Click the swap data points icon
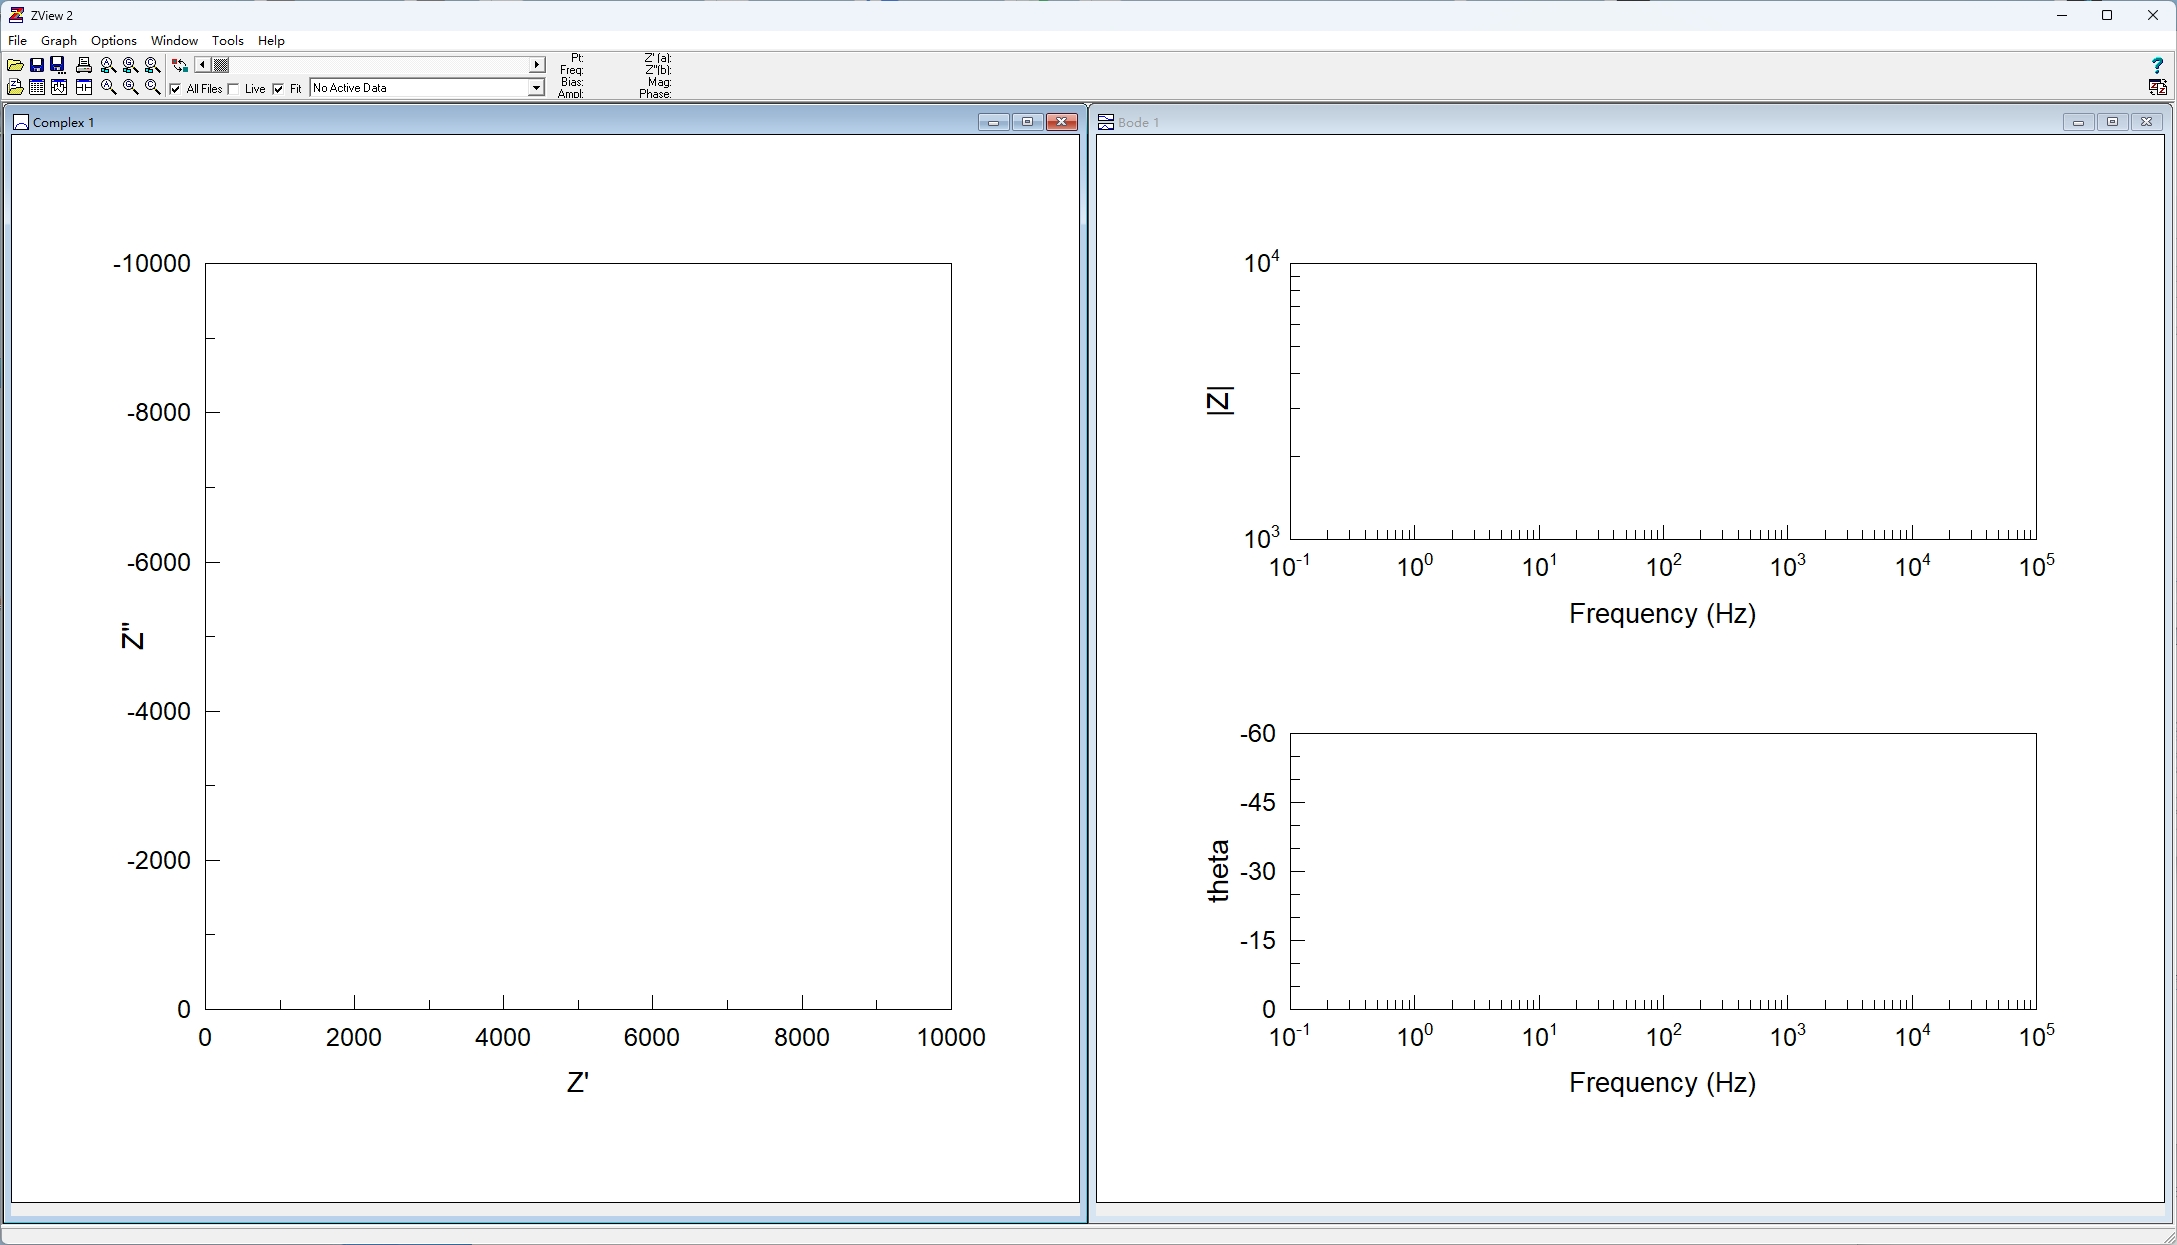Screen dimensions: 2177x1245 [180, 65]
